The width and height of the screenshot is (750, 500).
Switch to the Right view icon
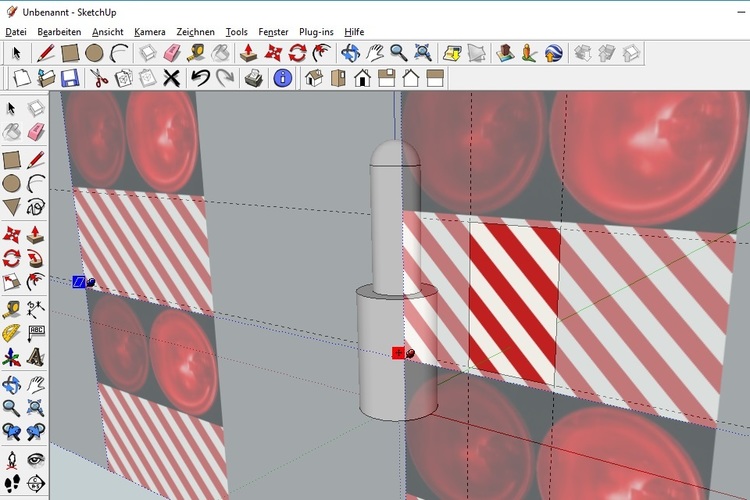tap(386, 78)
